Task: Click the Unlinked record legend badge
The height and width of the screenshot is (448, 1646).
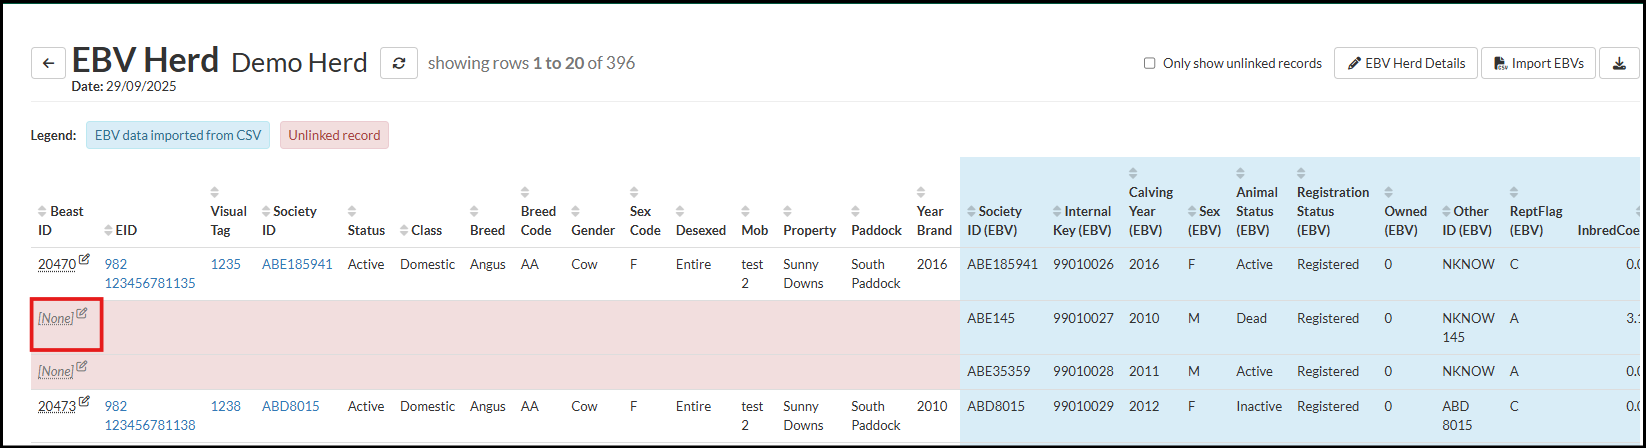Action: 334,135
